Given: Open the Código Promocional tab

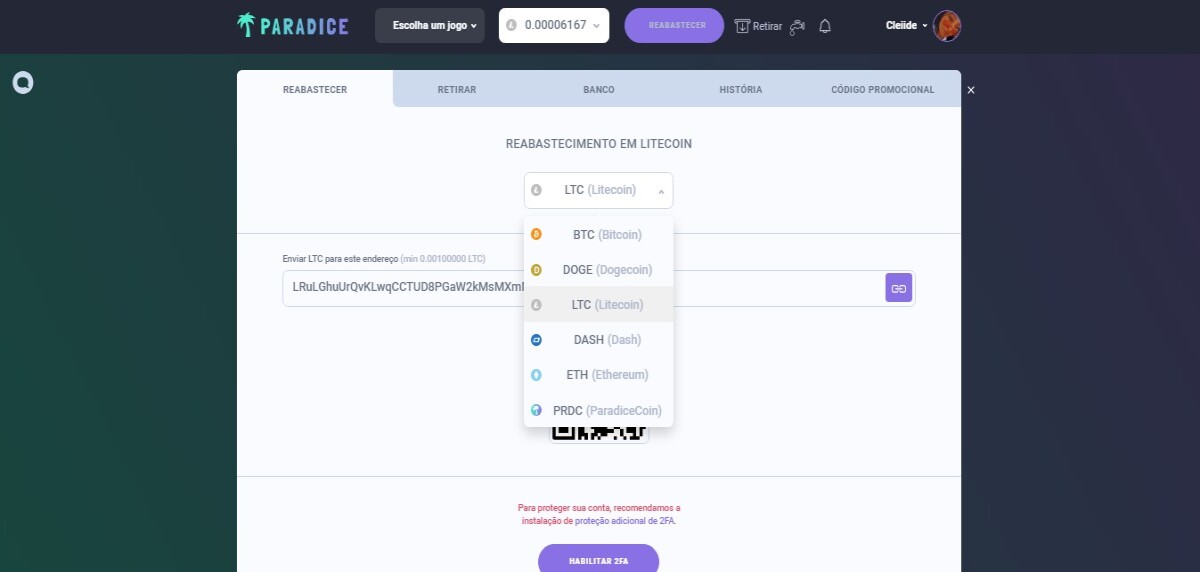Looking at the screenshot, I should [x=882, y=89].
